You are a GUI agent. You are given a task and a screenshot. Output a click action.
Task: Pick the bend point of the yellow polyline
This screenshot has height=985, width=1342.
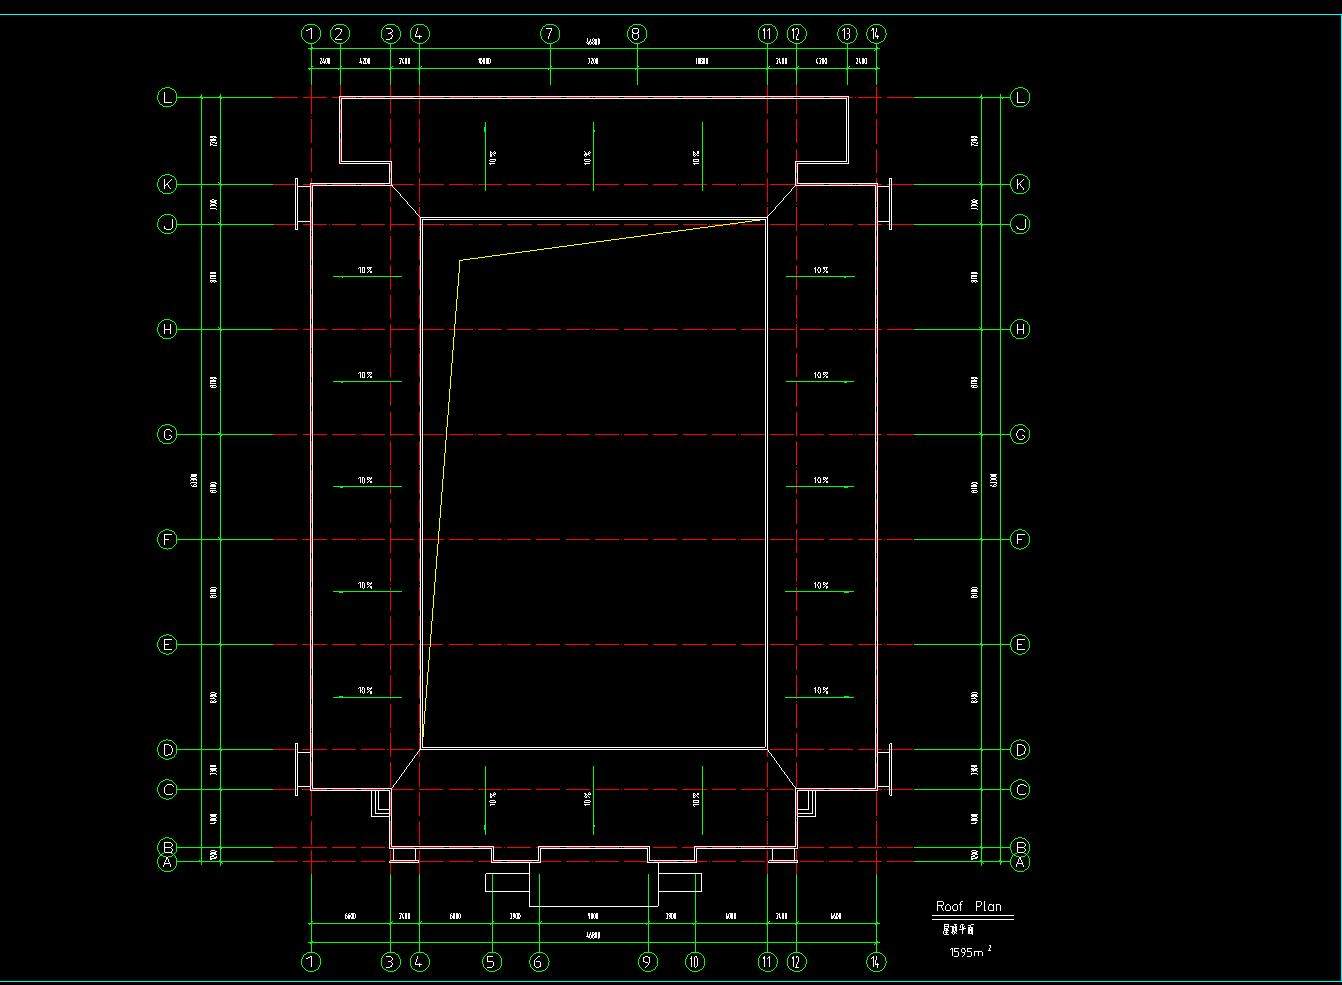(460, 260)
